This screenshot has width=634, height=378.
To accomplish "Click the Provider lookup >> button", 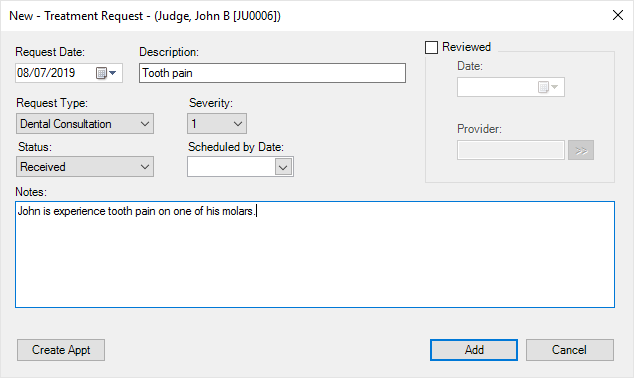I will point(581,150).
